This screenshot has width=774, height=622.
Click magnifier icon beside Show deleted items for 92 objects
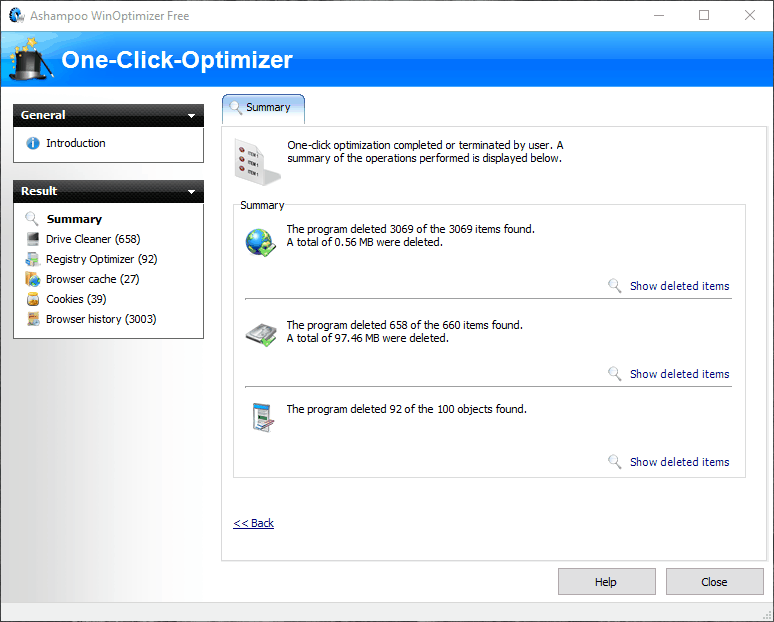point(615,462)
